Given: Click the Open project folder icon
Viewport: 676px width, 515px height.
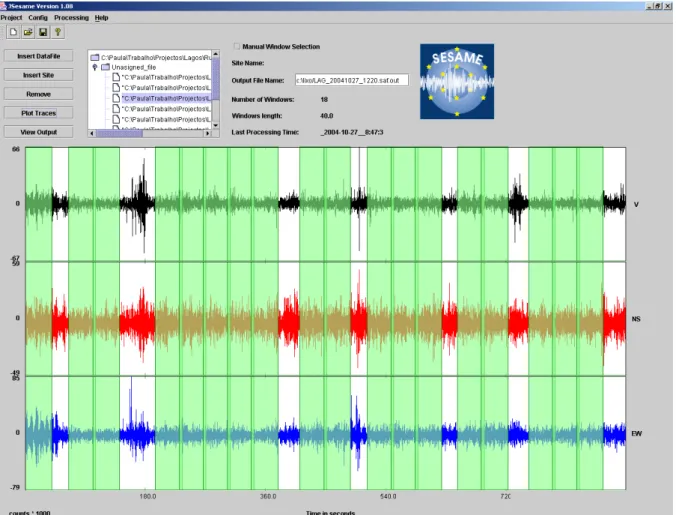Looking at the screenshot, I should (28, 32).
